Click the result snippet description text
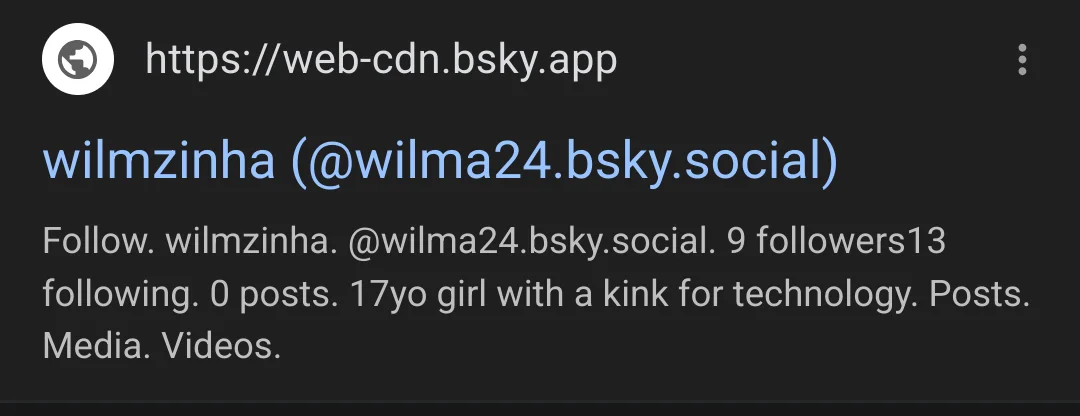This screenshot has height=416, width=1080. click(536, 294)
